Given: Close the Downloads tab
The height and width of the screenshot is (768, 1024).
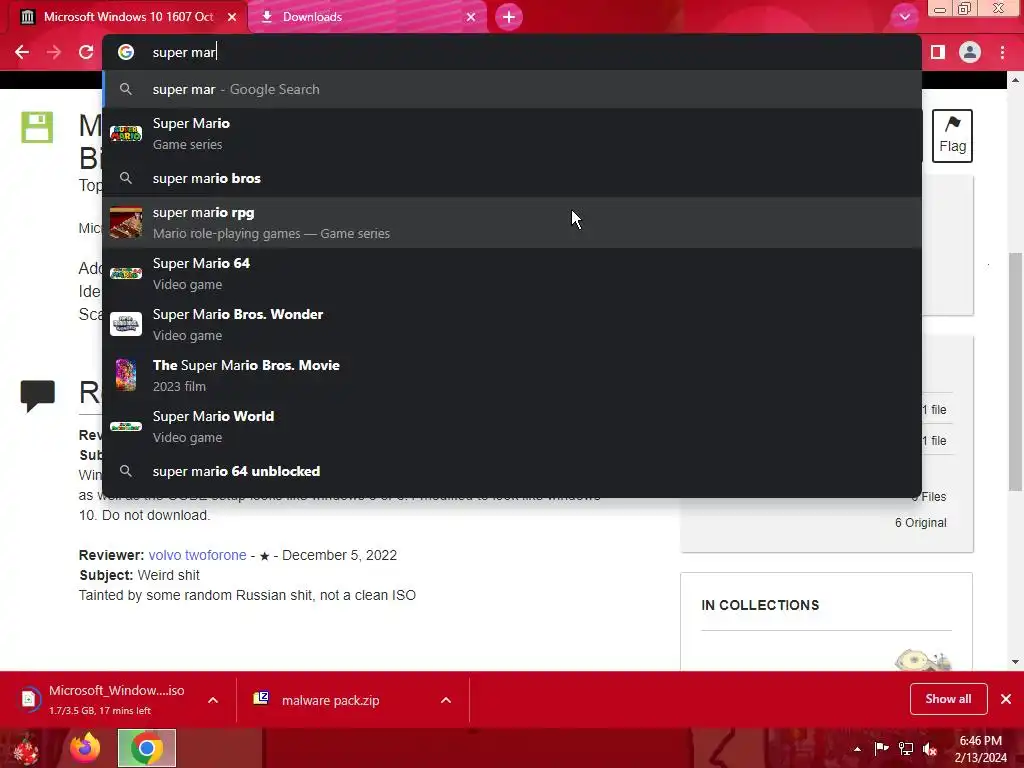Looking at the screenshot, I should [471, 17].
